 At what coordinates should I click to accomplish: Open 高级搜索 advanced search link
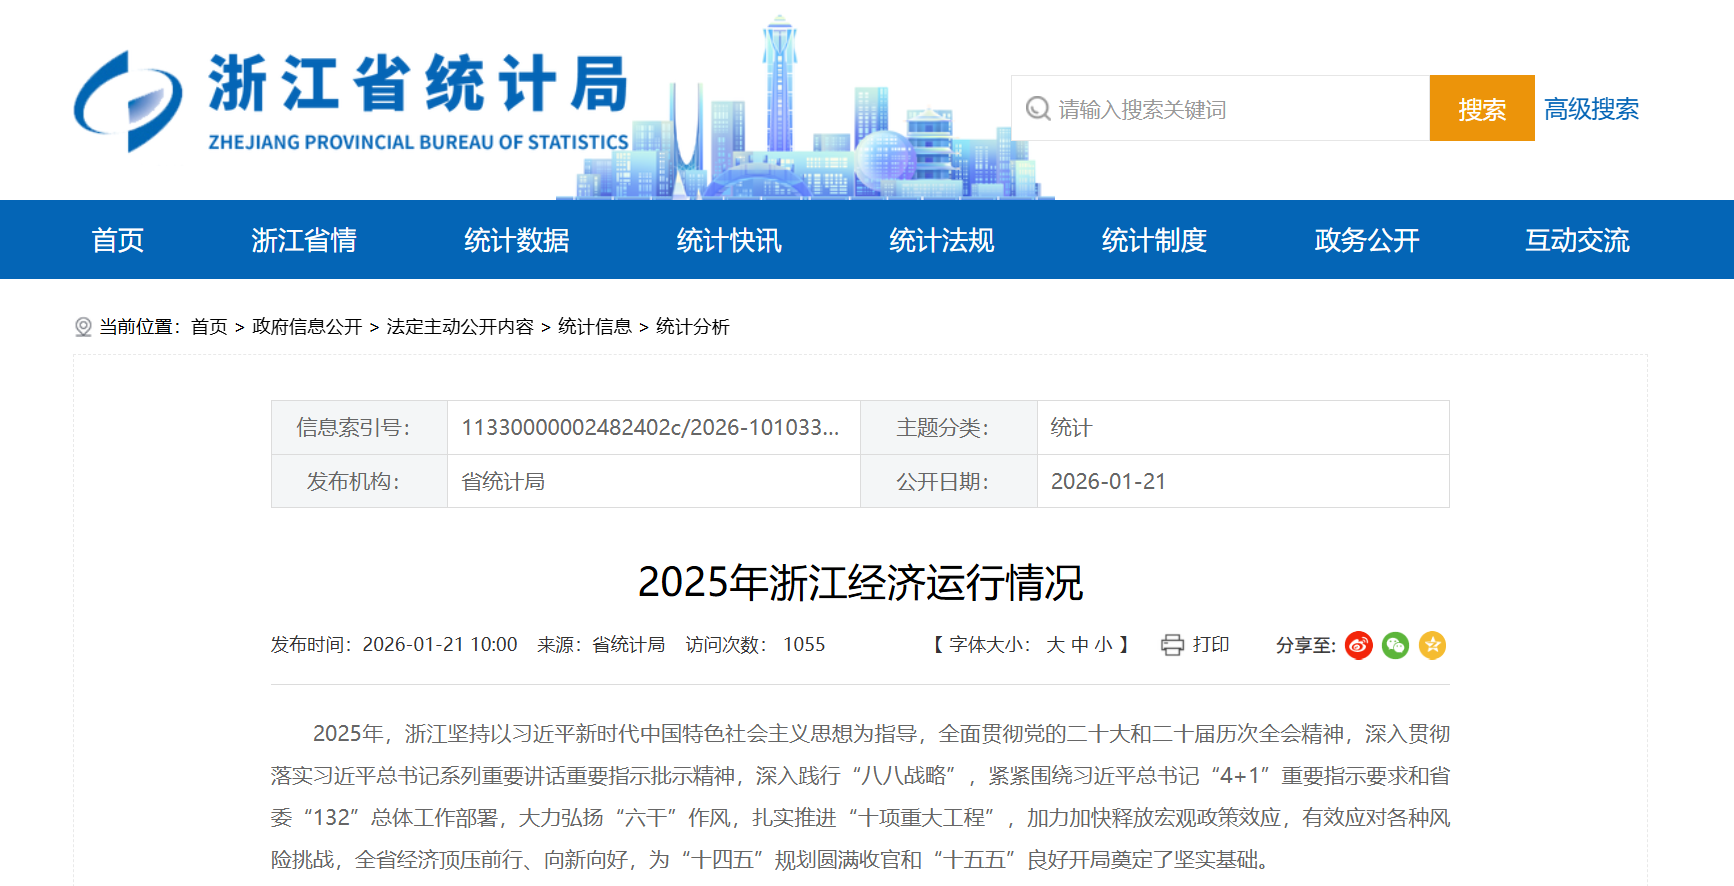(x=1591, y=109)
